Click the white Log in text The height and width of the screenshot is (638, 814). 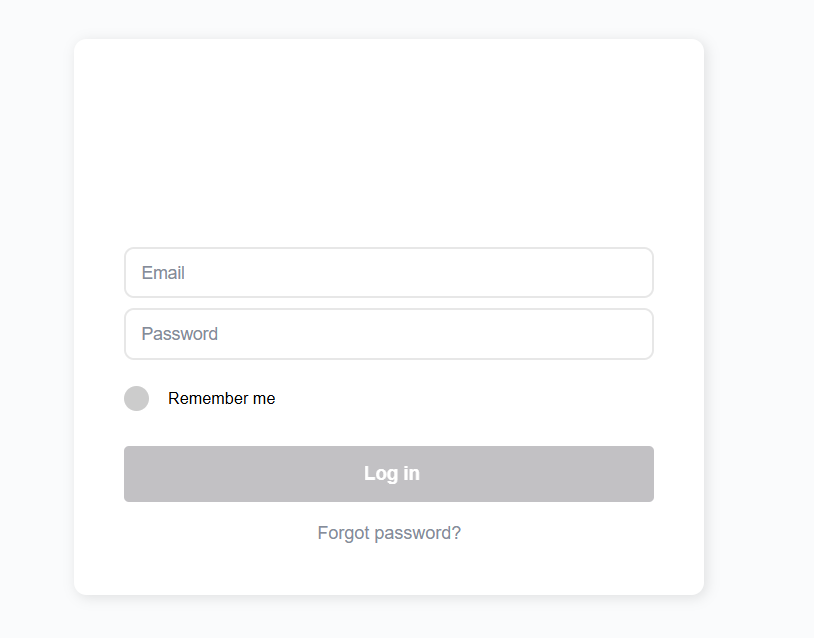click(x=392, y=474)
